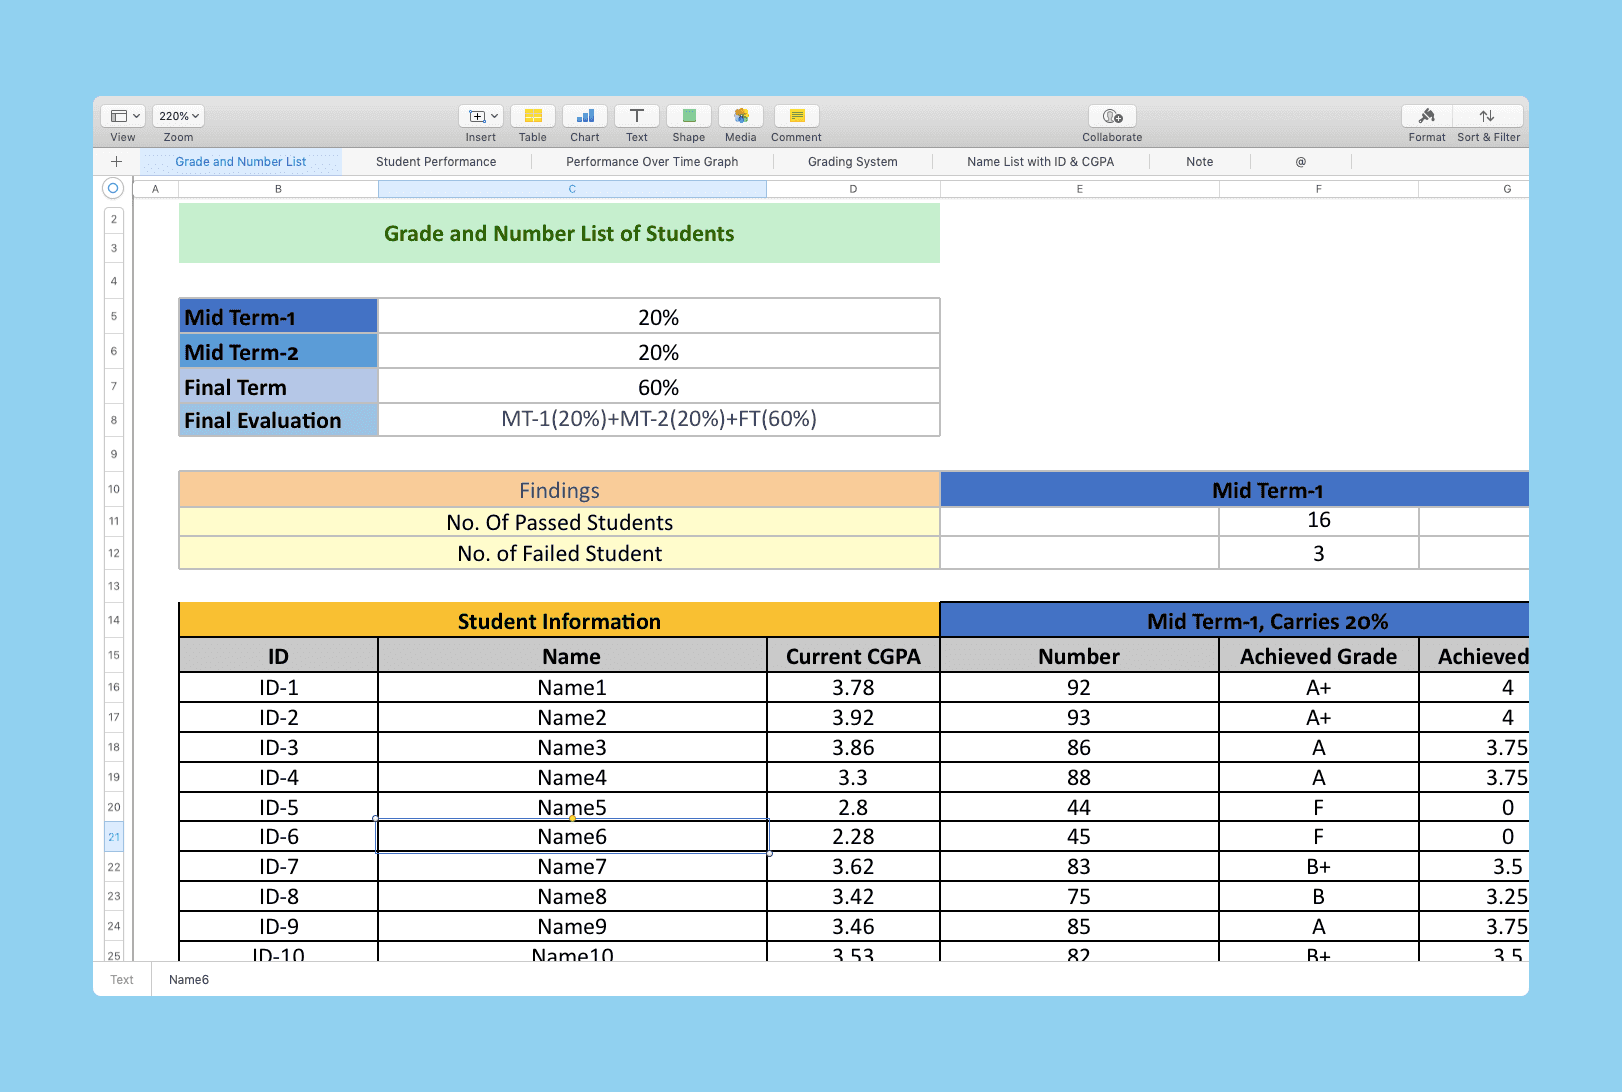Image resolution: width=1622 pixels, height=1092 pixels.
Task: Select the green title banner cell
Action: [x=559, y=234]
